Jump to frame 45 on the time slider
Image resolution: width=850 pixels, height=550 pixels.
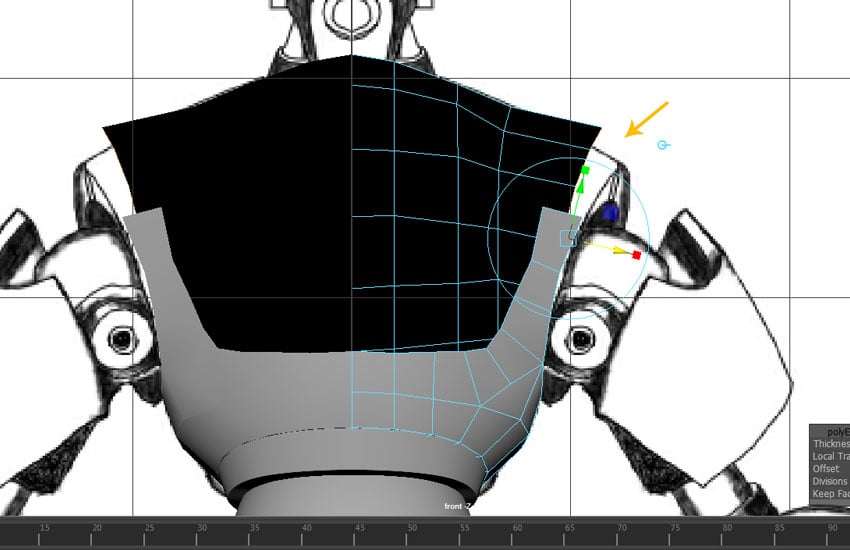359,527
